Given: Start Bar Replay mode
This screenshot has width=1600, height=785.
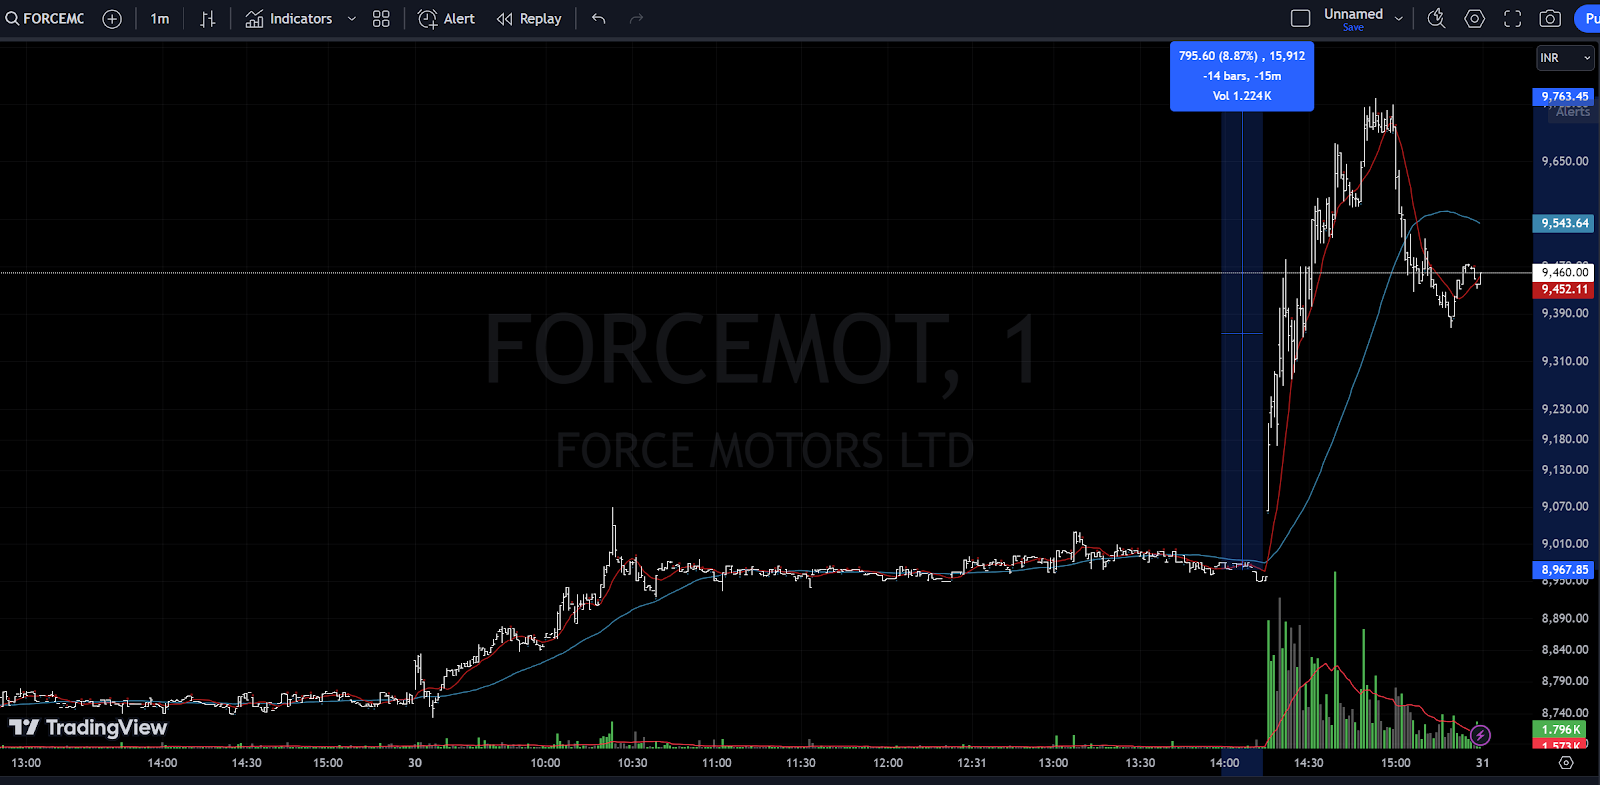Looking at the screenshot, I should pos(529,19).
